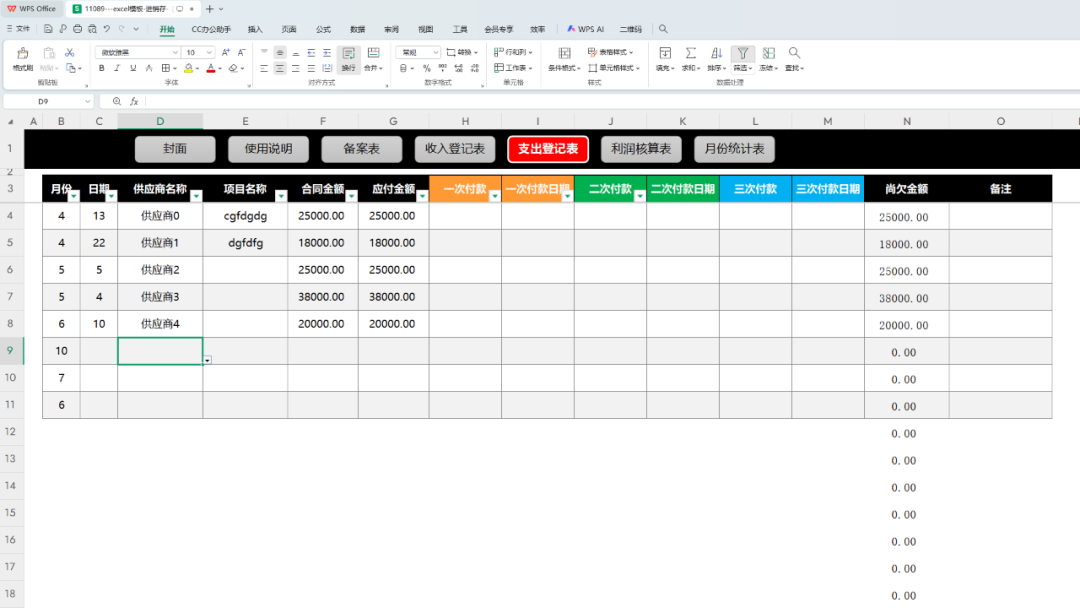Viewport: 1080px width, 608px height.
Task: Click the Print Preview icon
Action: 92,29
